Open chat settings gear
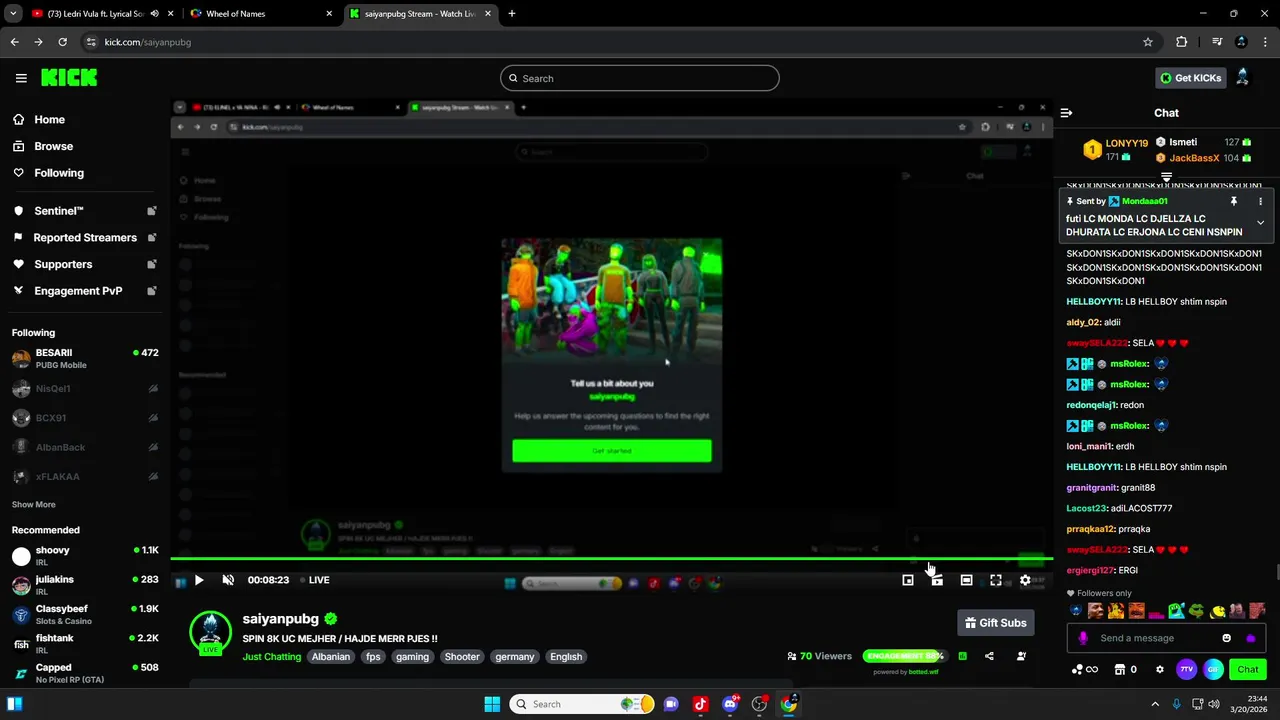The height and width of the screenshot is (720, 1280). 1160,669
